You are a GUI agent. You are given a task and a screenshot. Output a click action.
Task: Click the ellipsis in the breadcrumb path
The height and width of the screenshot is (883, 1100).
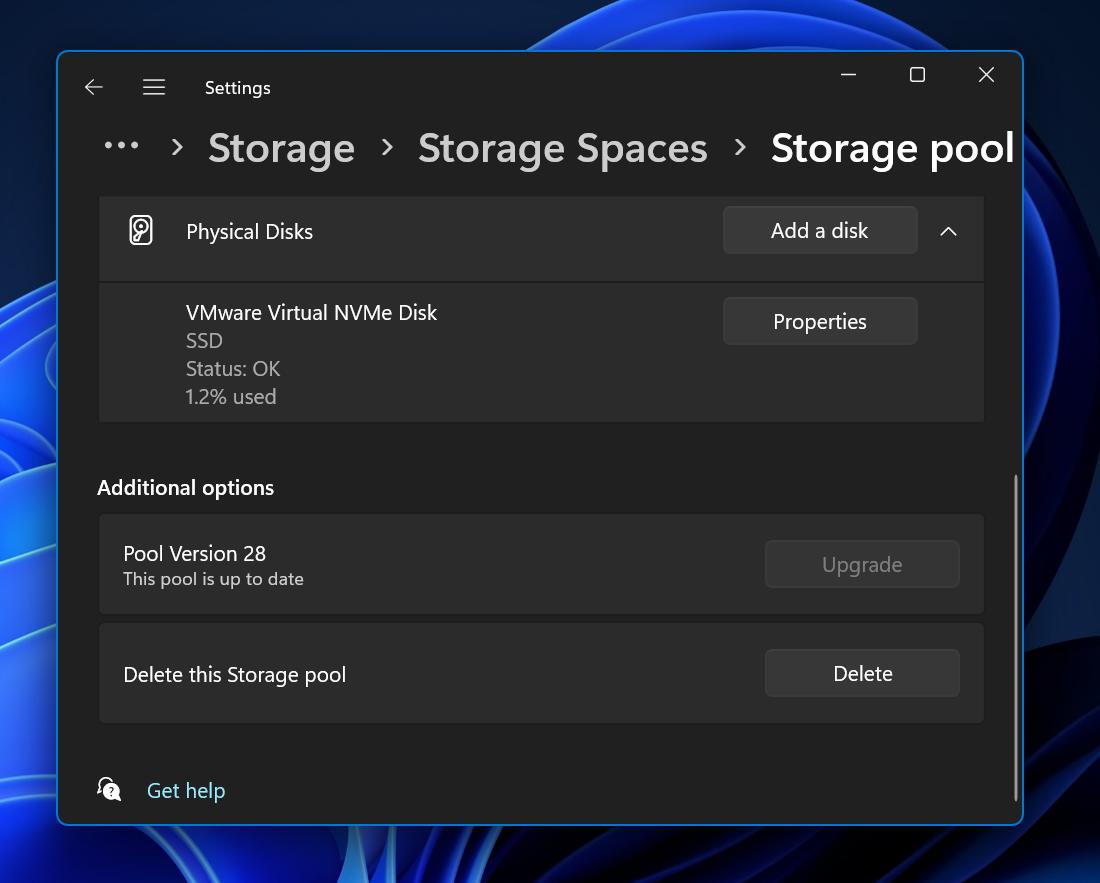pyautogui.click(x=121, y=147)
